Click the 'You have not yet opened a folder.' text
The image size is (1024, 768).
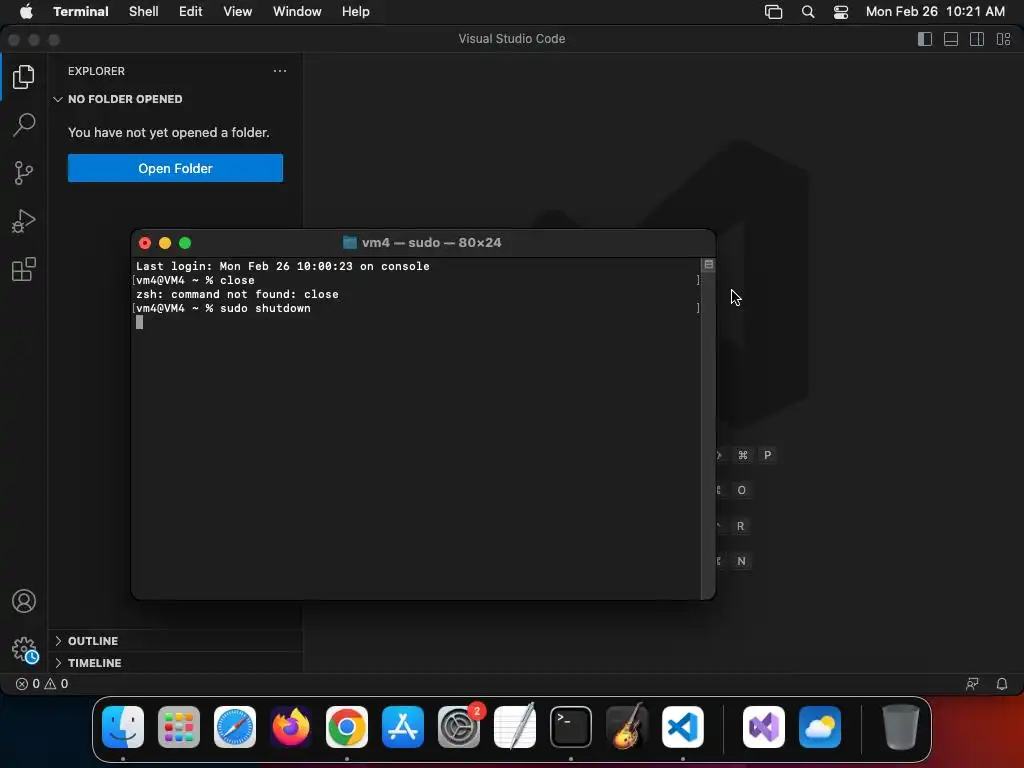(168, 133)
